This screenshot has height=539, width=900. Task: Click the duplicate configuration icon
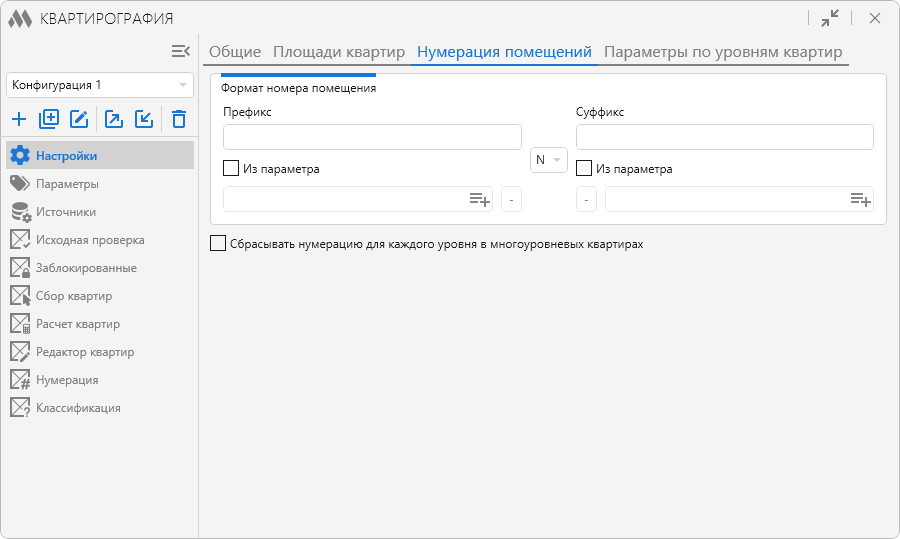(49, 120)
